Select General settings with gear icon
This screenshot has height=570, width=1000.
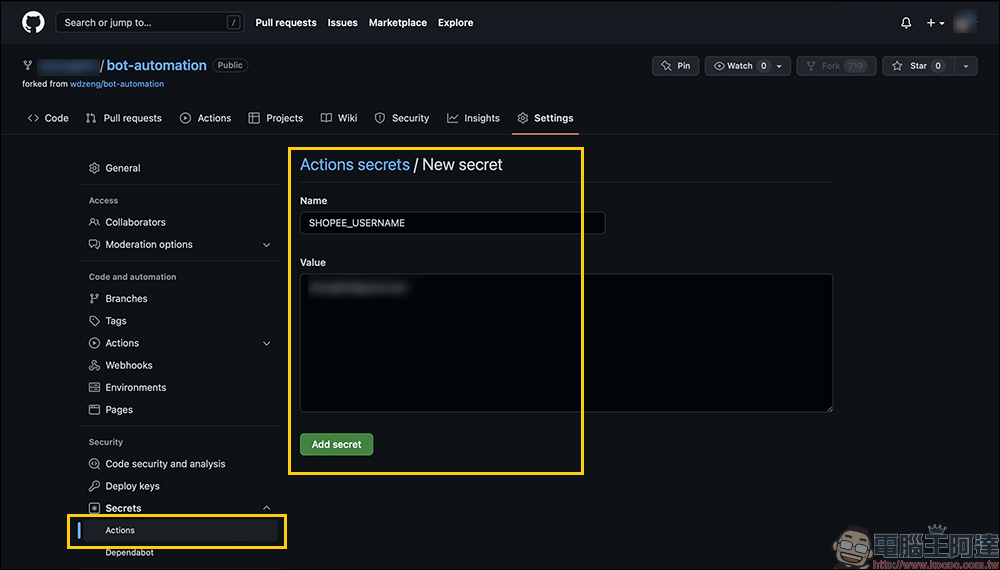tap(122, 168)
